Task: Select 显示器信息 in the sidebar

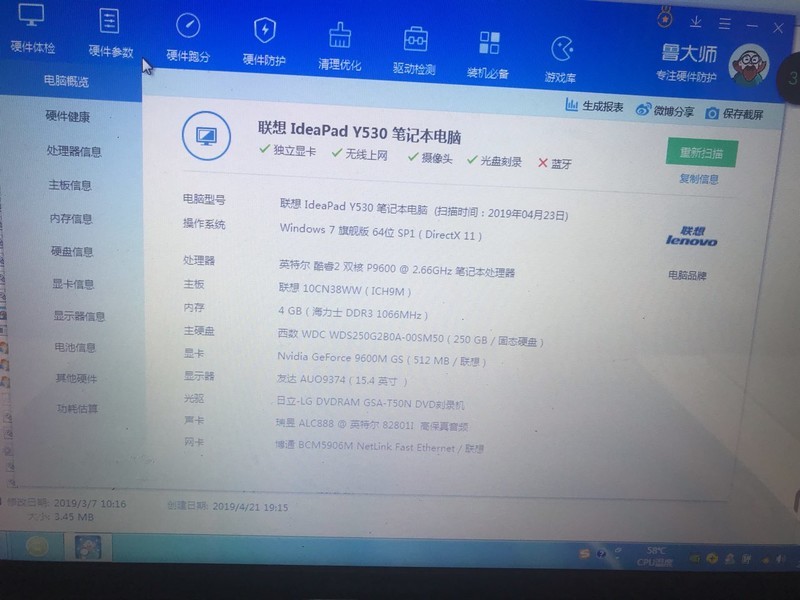Action: (x=79, y=316)
